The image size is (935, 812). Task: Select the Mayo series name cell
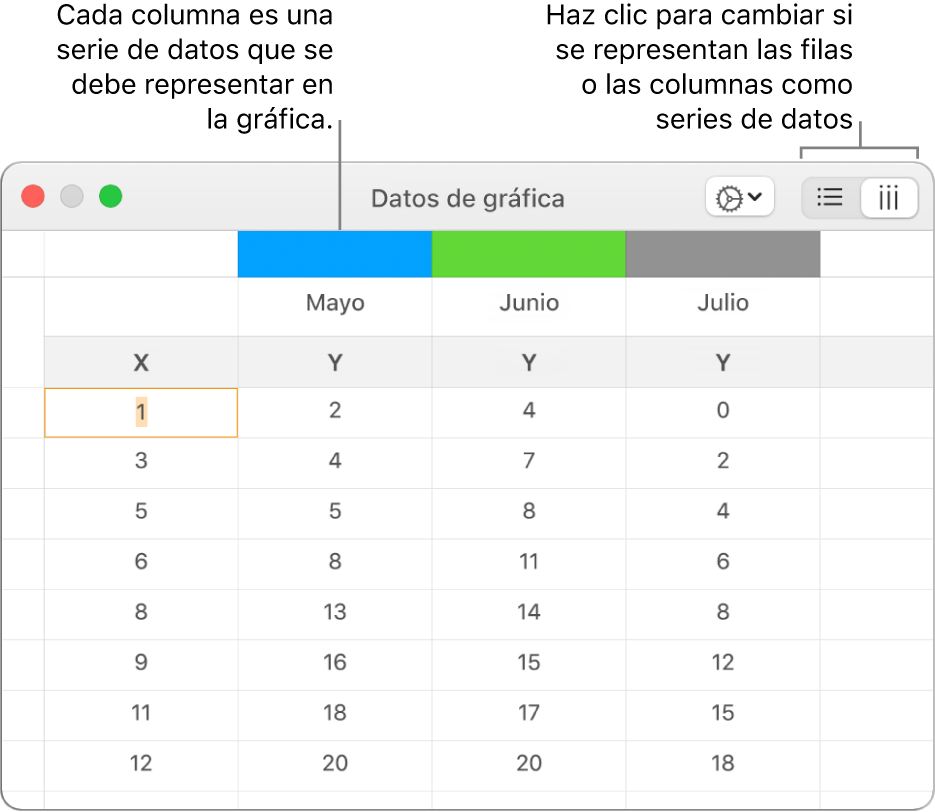(335, 303)
